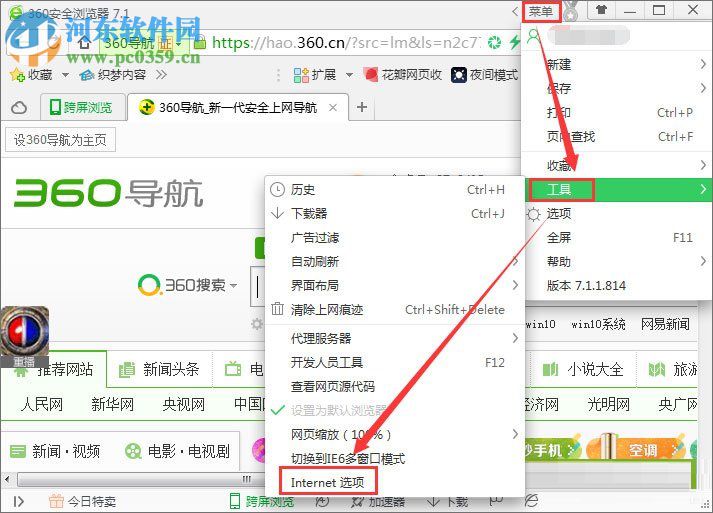Click 网易新闻 hot link
This screenshot has width=713, height=513.
click(665, 324)
